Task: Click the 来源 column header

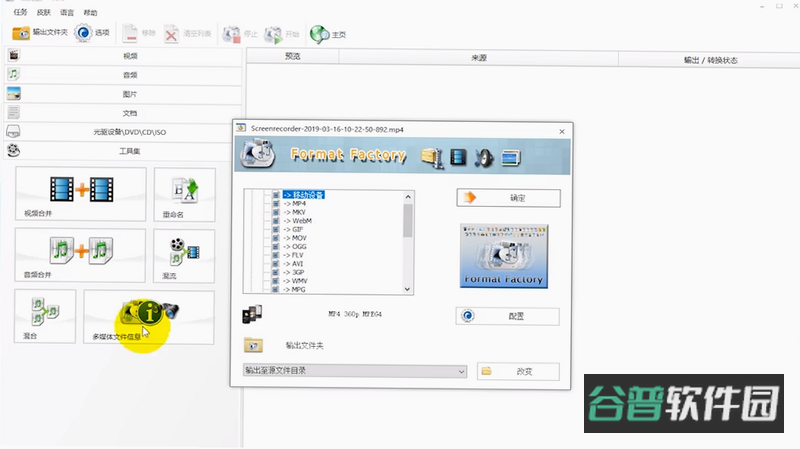Action: (479, 58)
